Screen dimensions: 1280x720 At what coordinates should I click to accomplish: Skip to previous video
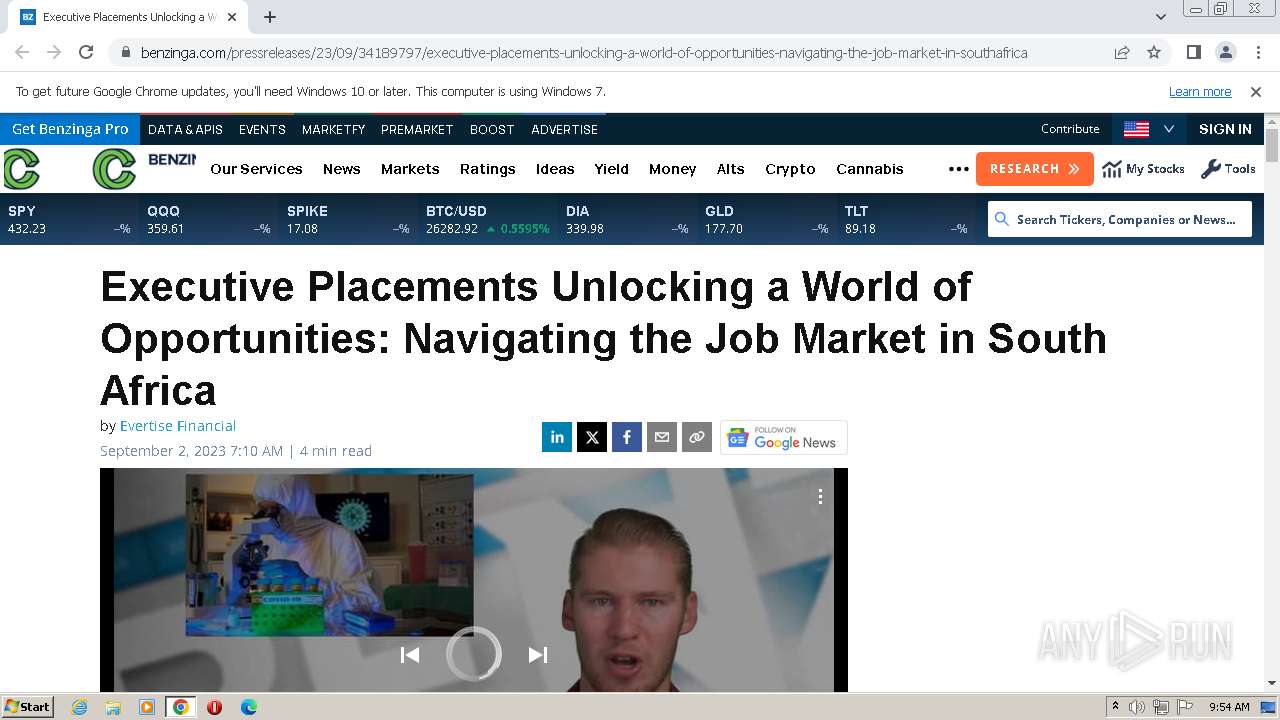(x=410, y=655)
